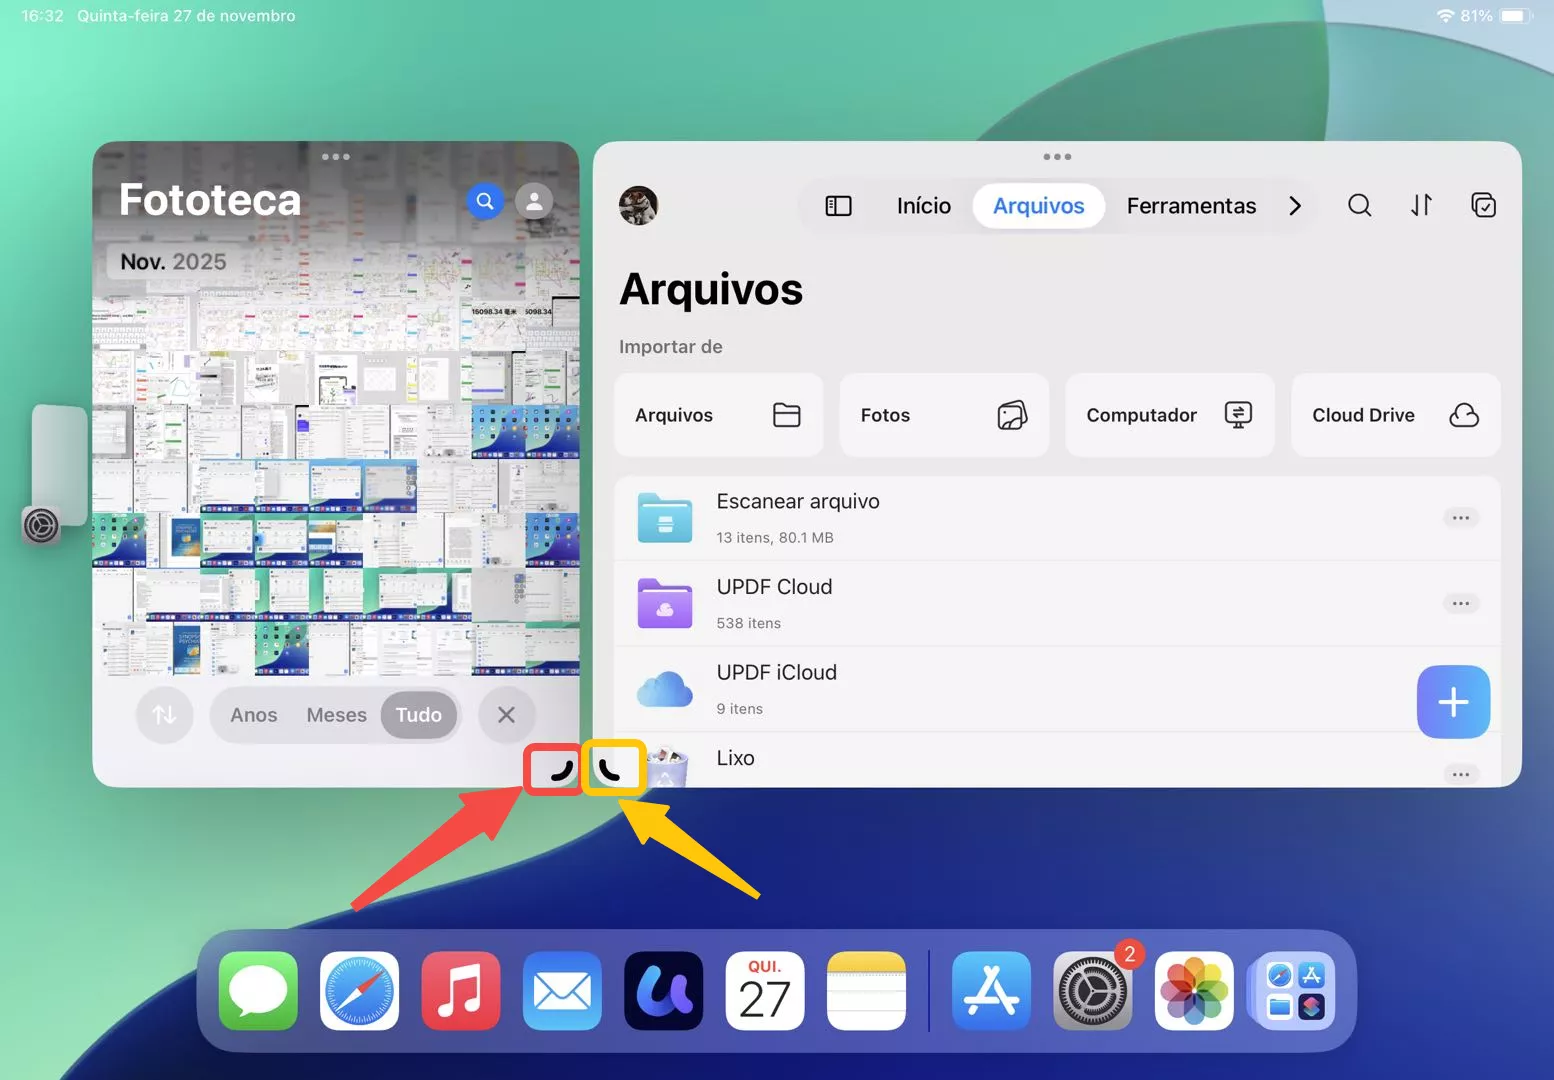Open Photos app icon in dock
This screenshot has height=1080, width=1554.
(1194, 991)
